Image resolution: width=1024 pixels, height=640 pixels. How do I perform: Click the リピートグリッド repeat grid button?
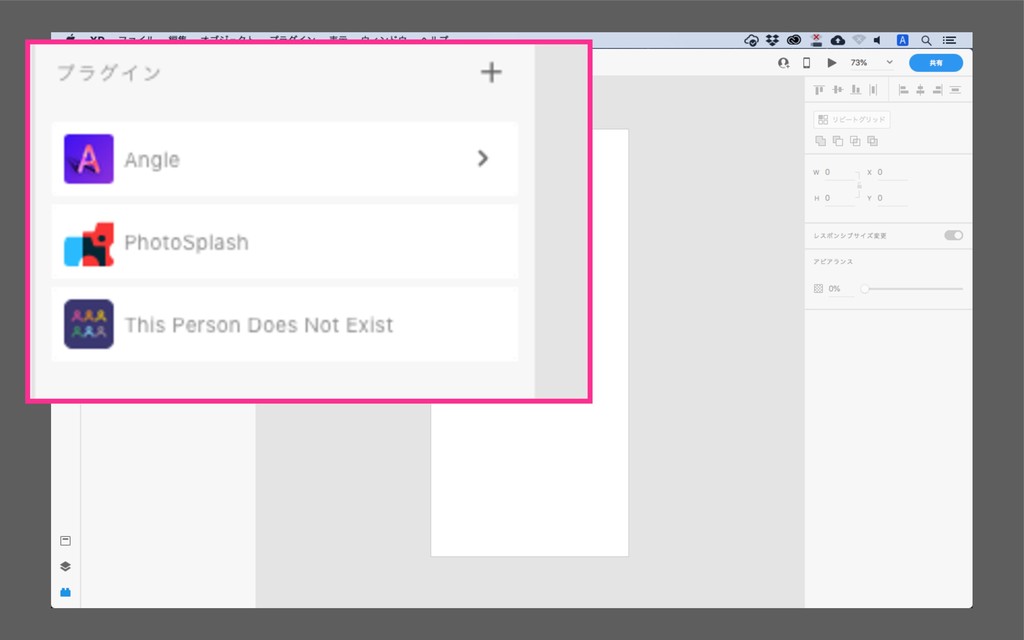point(852,120)
